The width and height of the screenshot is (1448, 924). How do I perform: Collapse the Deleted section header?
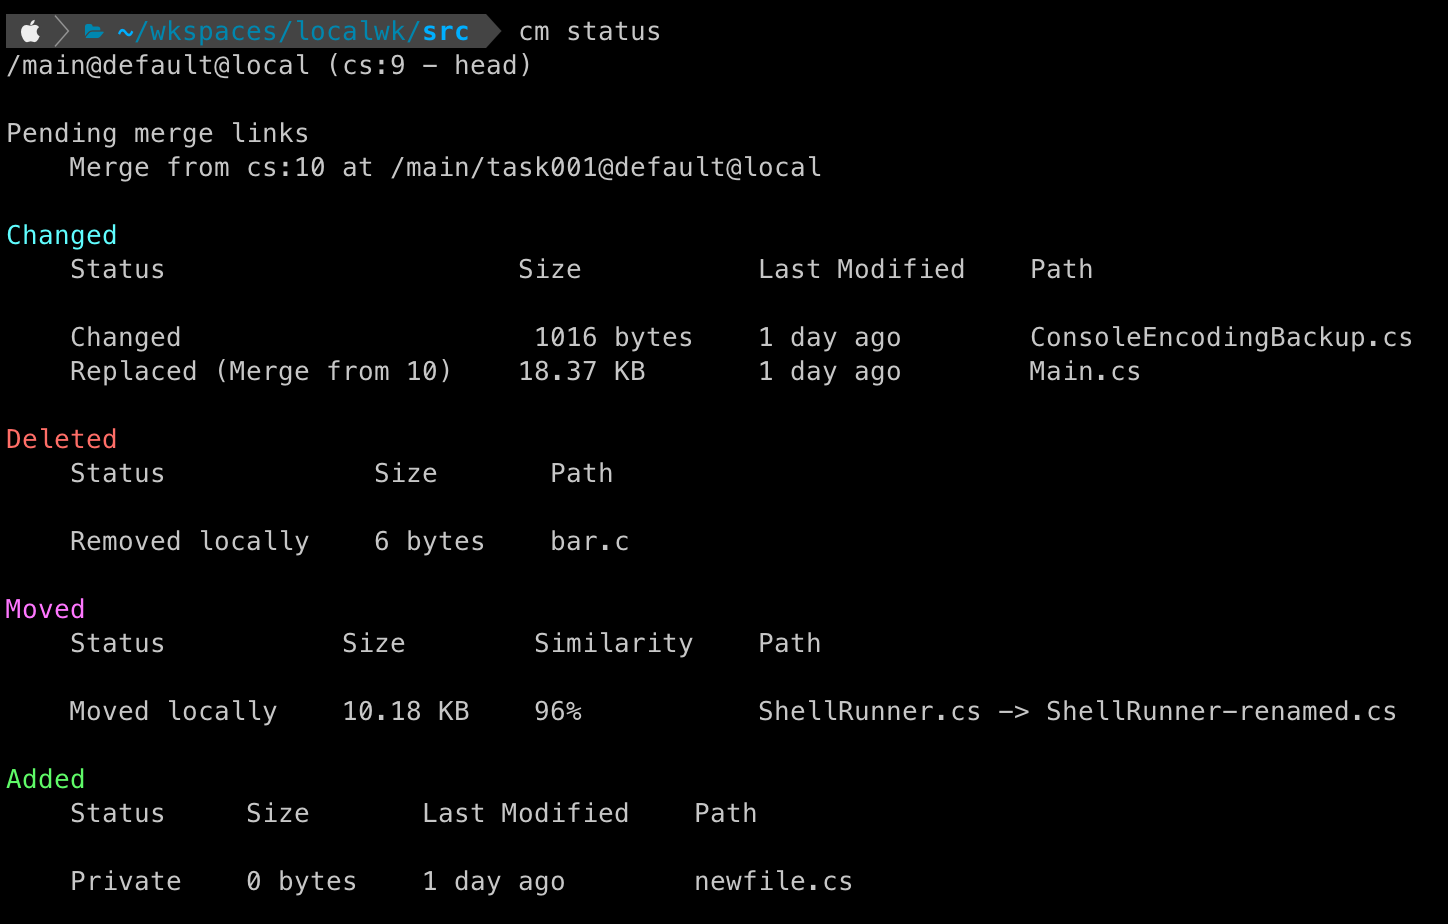click(x=61, y=438)
